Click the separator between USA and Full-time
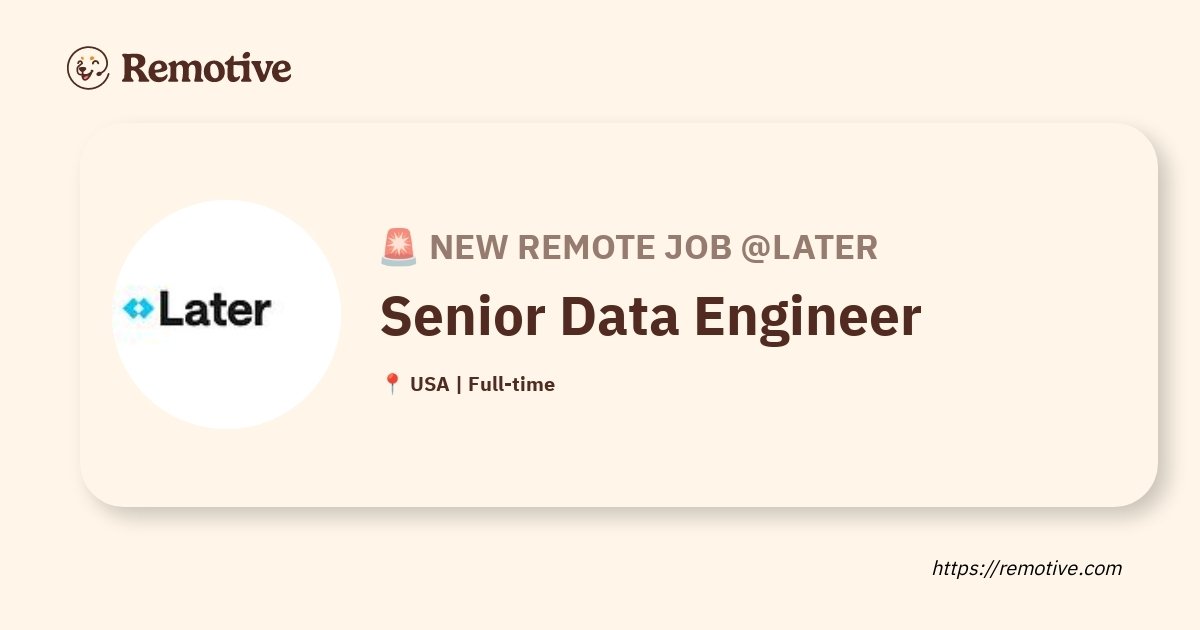Viewport: 1200px width, 630px height. click(x=458, y=384)
